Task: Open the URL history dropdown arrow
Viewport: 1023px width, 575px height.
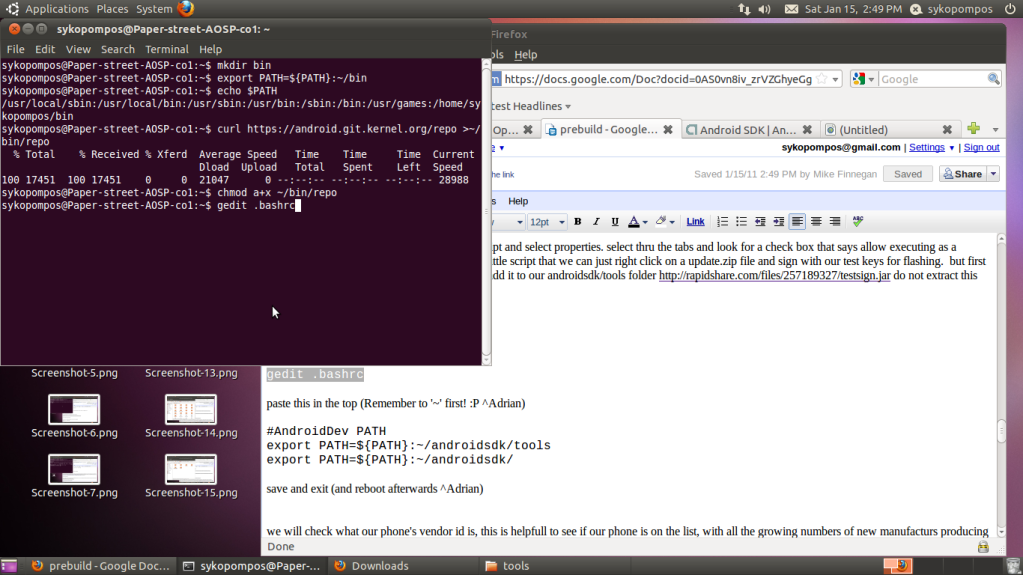Action: [x=835, y=80]
